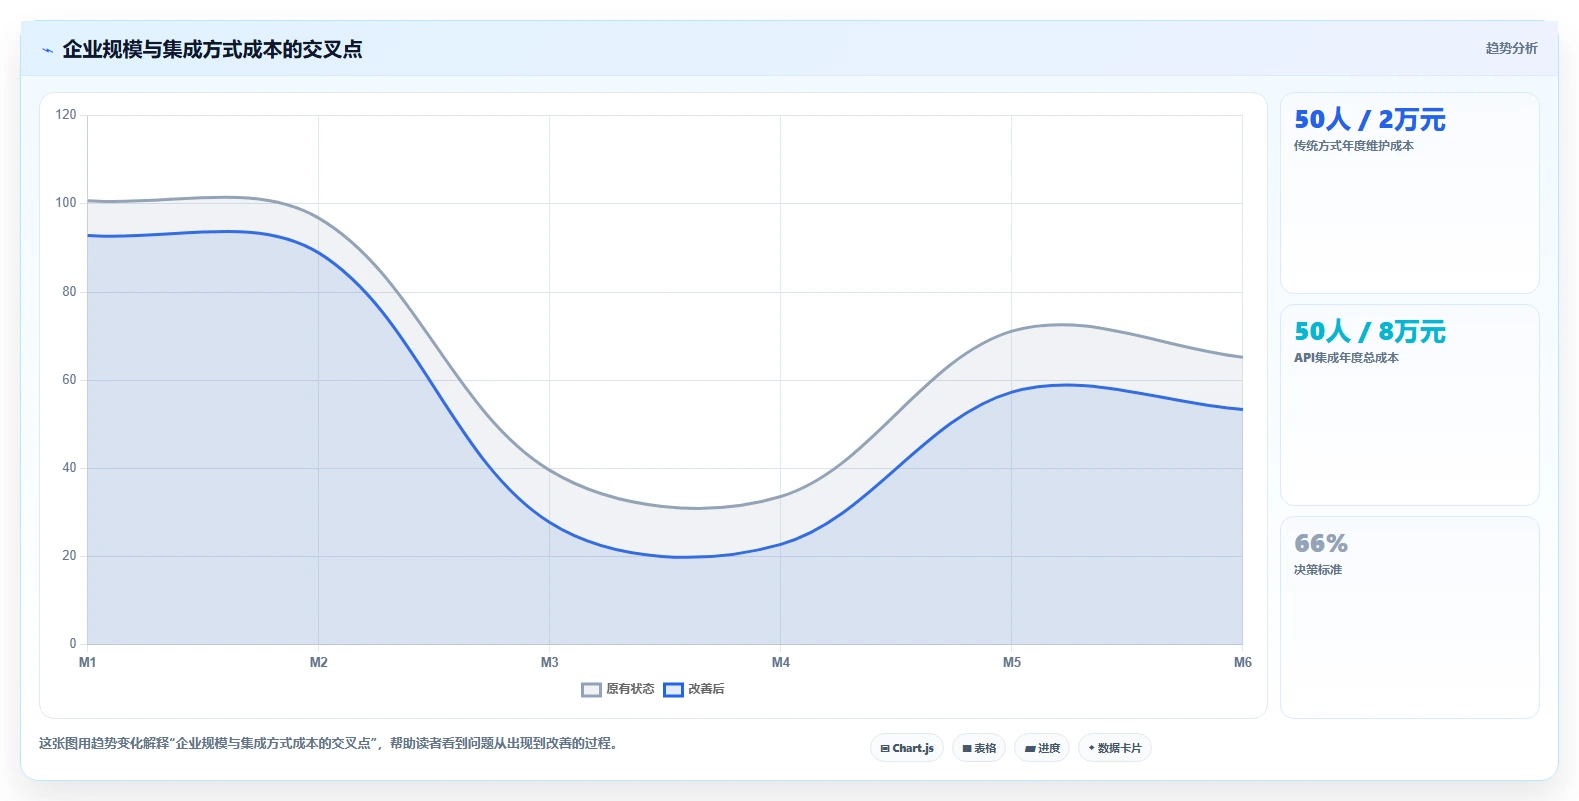The image size is (1579, 801).
Task: Click the M6 x-axis label
Action: [1243, 662]
